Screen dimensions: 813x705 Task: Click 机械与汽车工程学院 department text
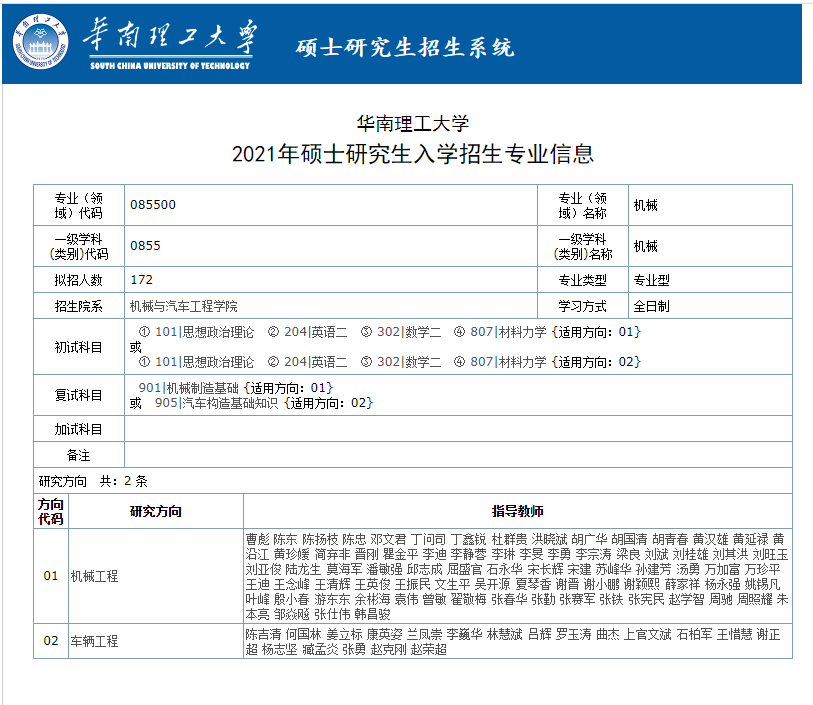tap(184, 306)
